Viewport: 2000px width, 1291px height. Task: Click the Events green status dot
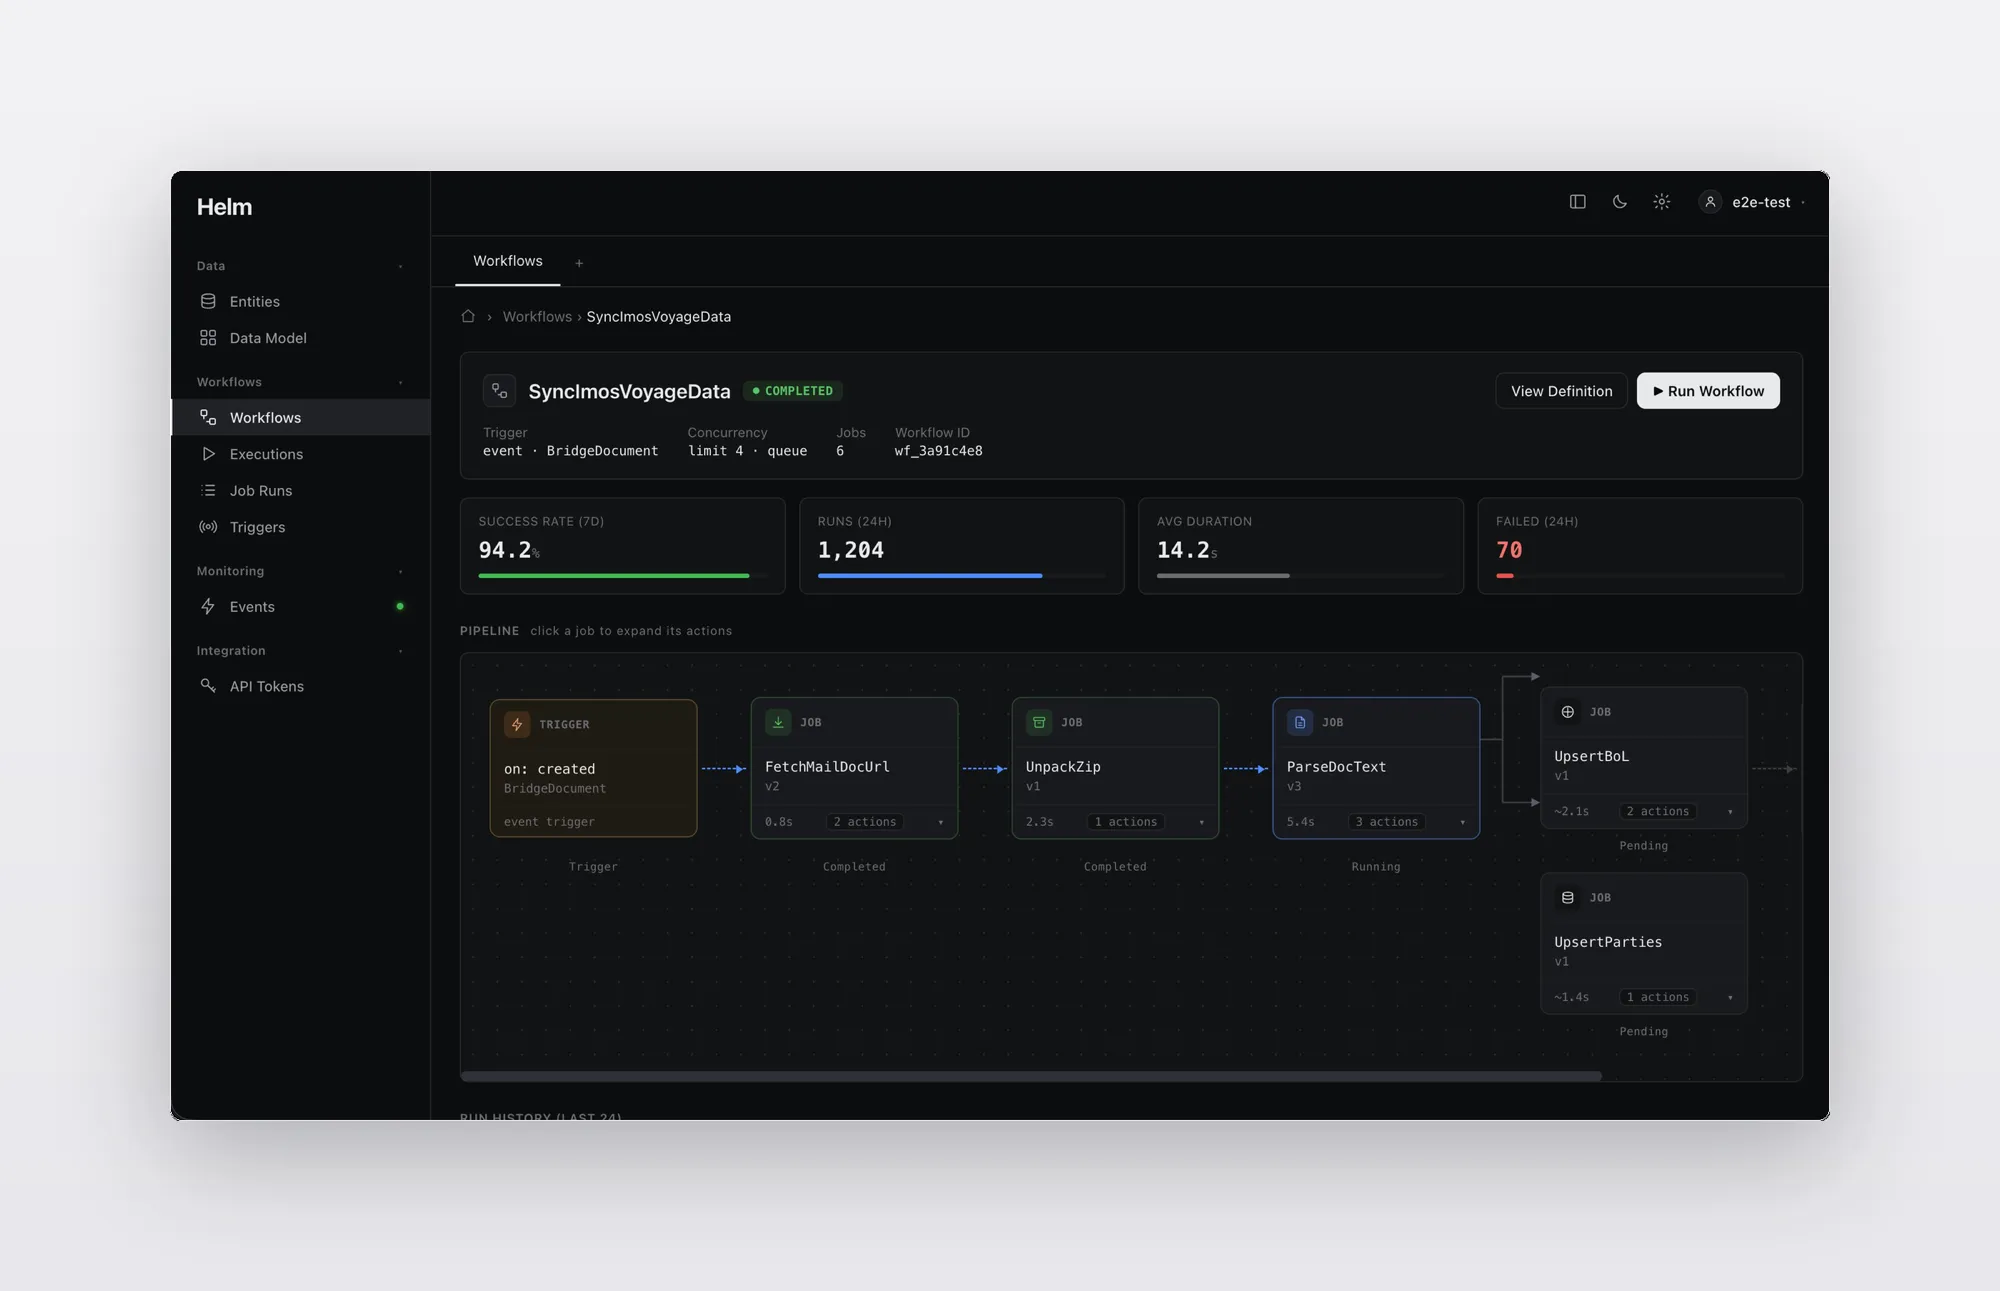tap(400, 606)
